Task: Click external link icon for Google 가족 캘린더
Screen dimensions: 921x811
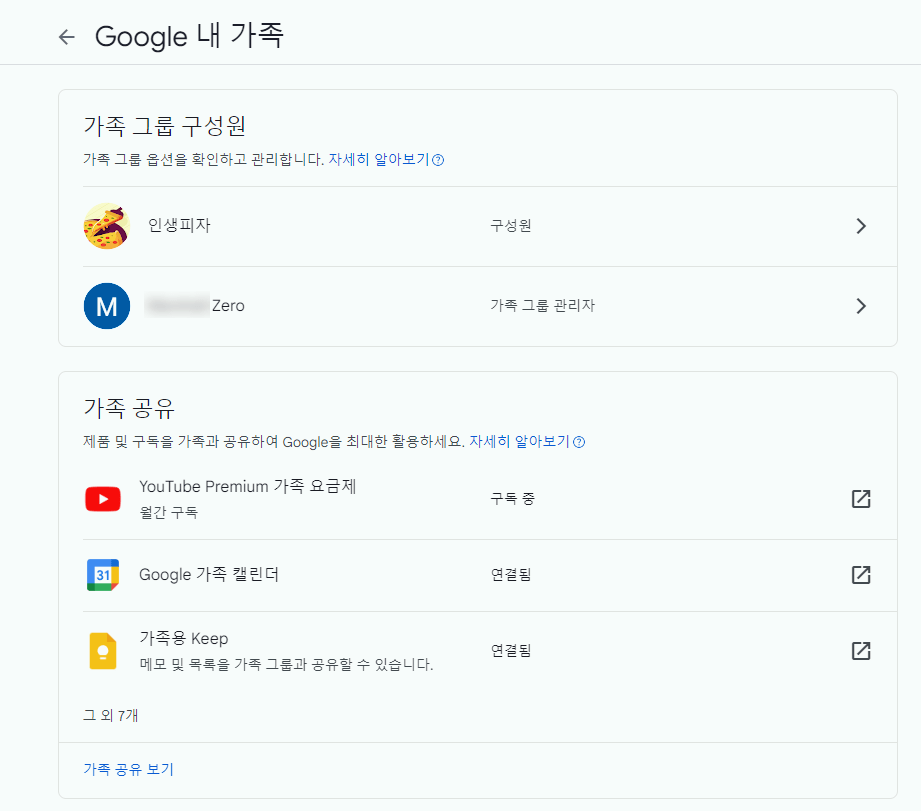Action: (x=861, y=574)
